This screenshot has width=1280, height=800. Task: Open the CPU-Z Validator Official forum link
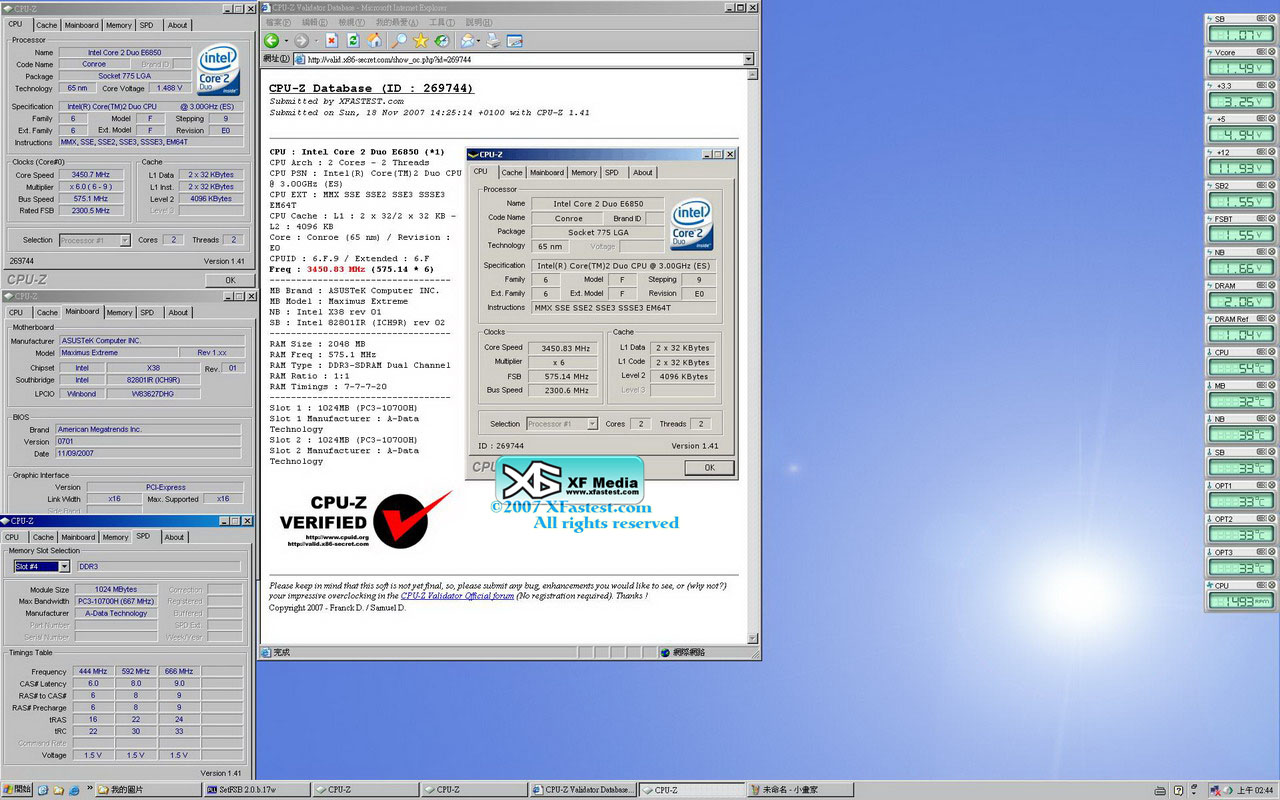(457, 596)
